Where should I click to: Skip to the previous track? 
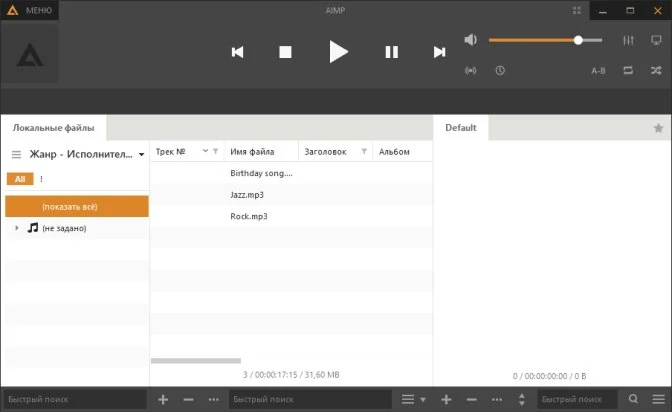pyautogui.click(x=237, y=52)
